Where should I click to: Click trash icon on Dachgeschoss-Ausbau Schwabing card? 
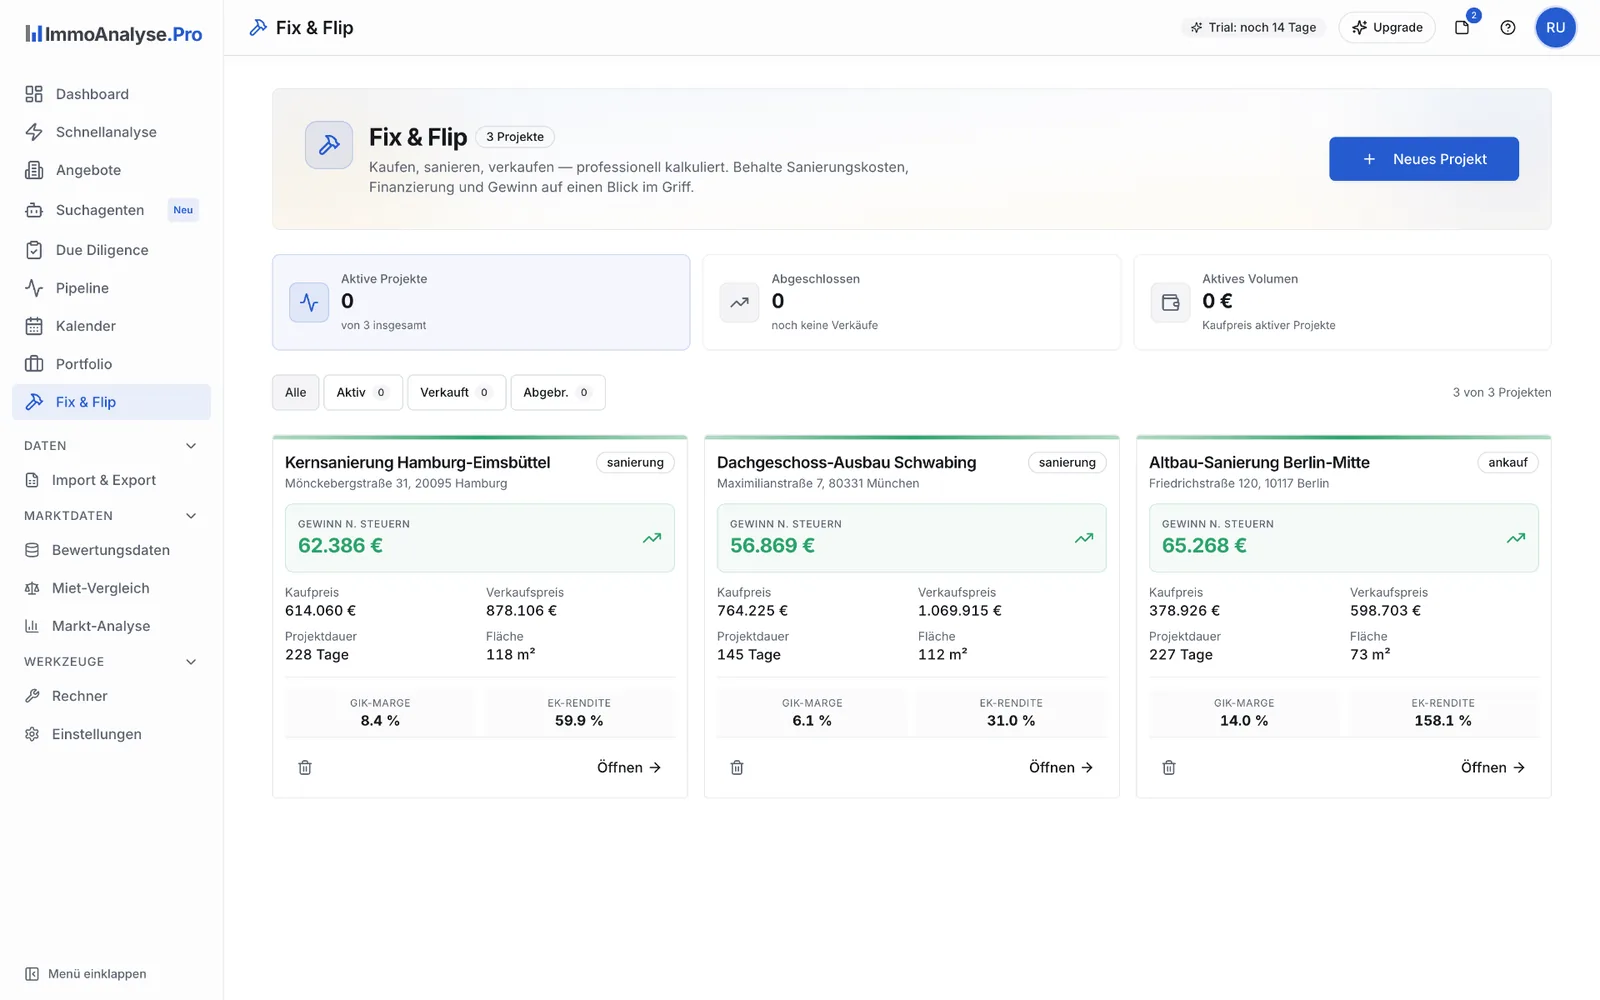coord(737,767)
